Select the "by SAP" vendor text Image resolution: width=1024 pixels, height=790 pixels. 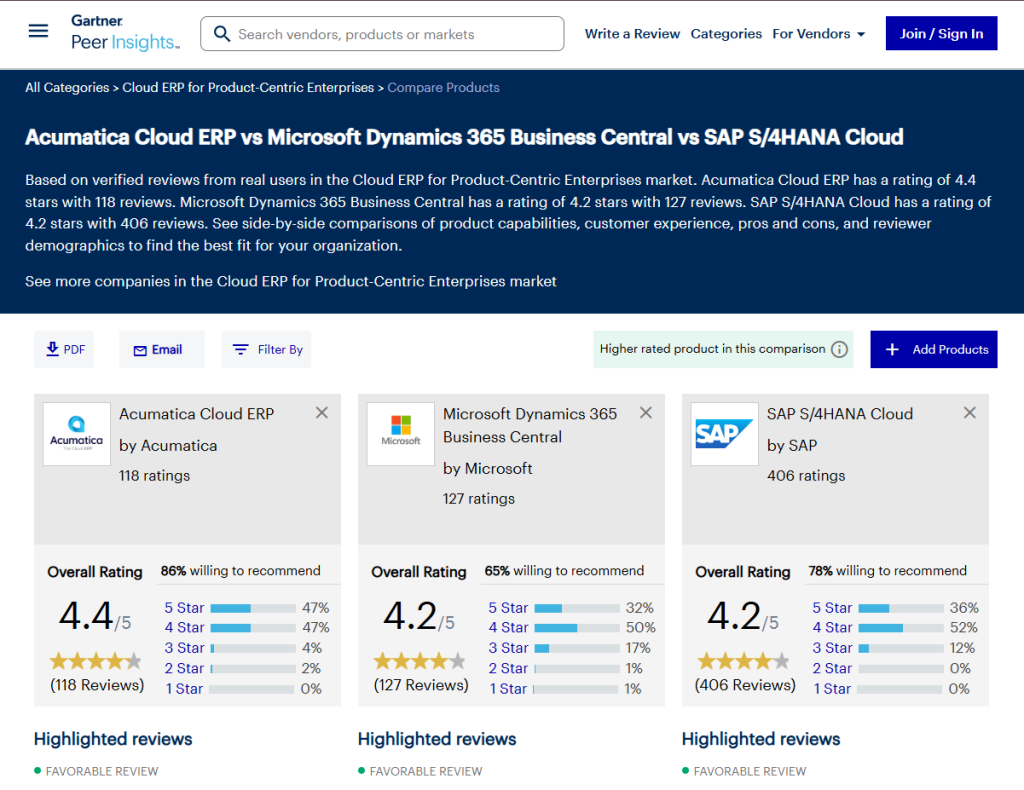point(792,445)
